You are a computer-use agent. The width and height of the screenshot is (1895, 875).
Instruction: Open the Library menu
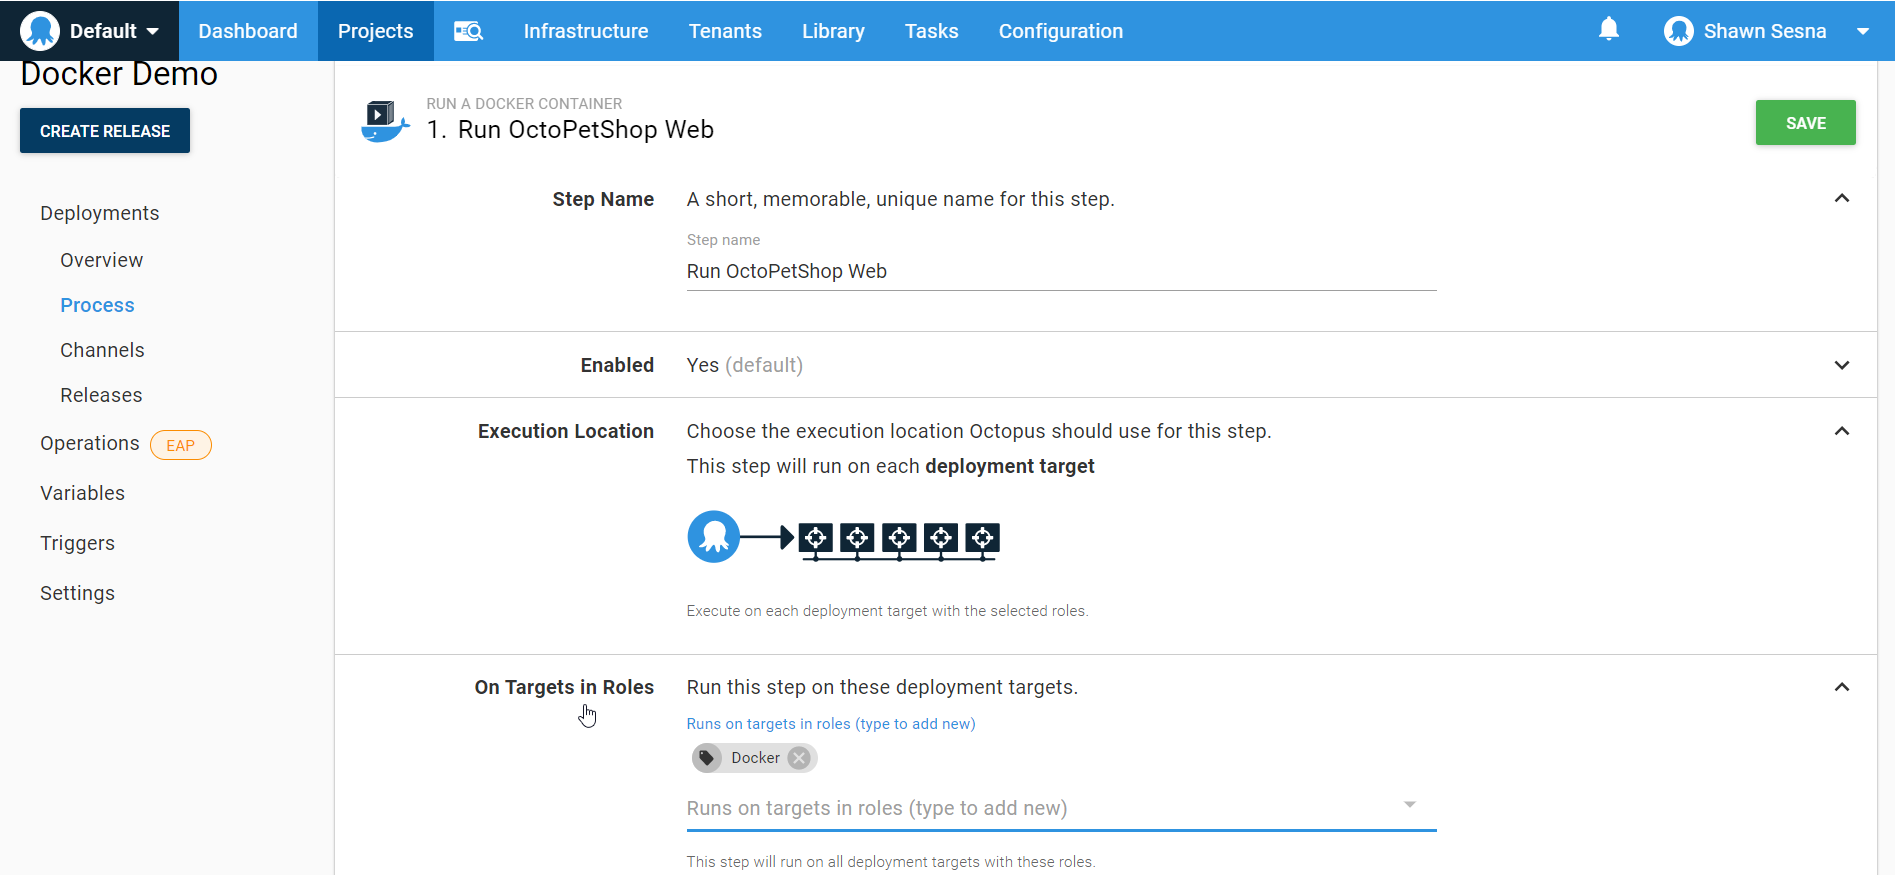tap(832, 31)
